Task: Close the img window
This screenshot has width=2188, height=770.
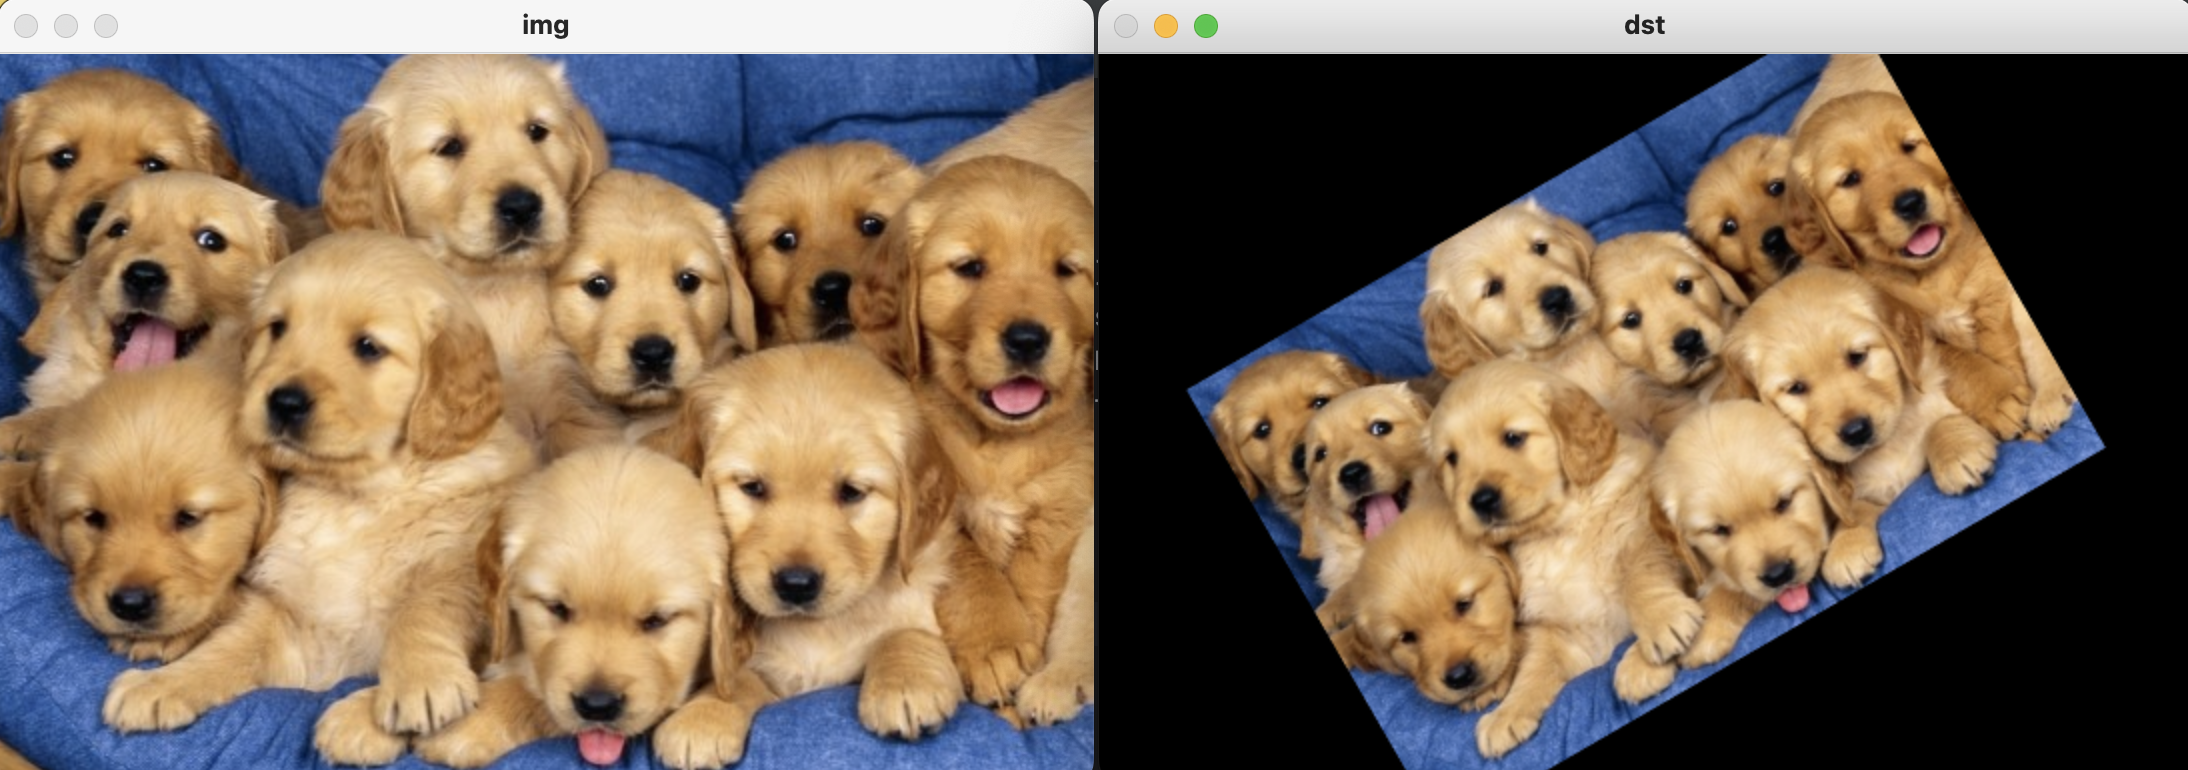Action: (x=27, y=26)
